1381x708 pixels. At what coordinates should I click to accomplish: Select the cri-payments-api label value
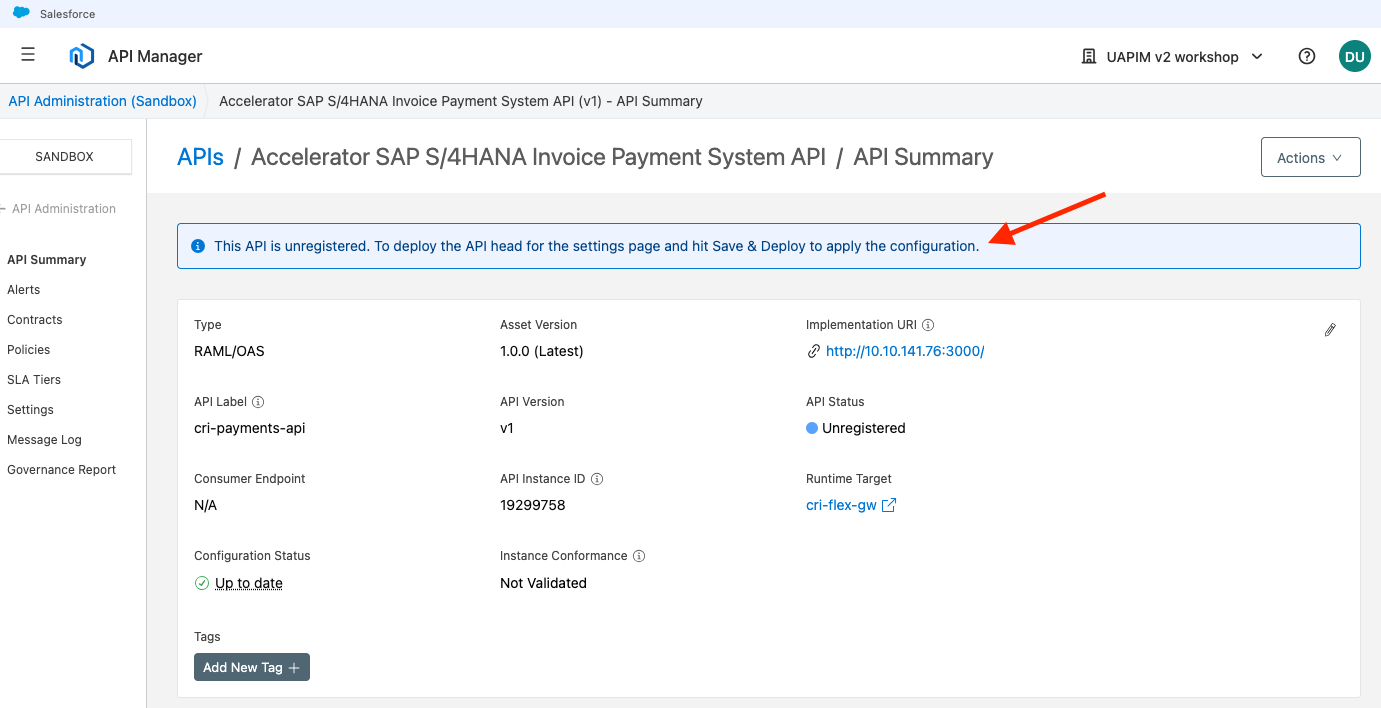250,428
